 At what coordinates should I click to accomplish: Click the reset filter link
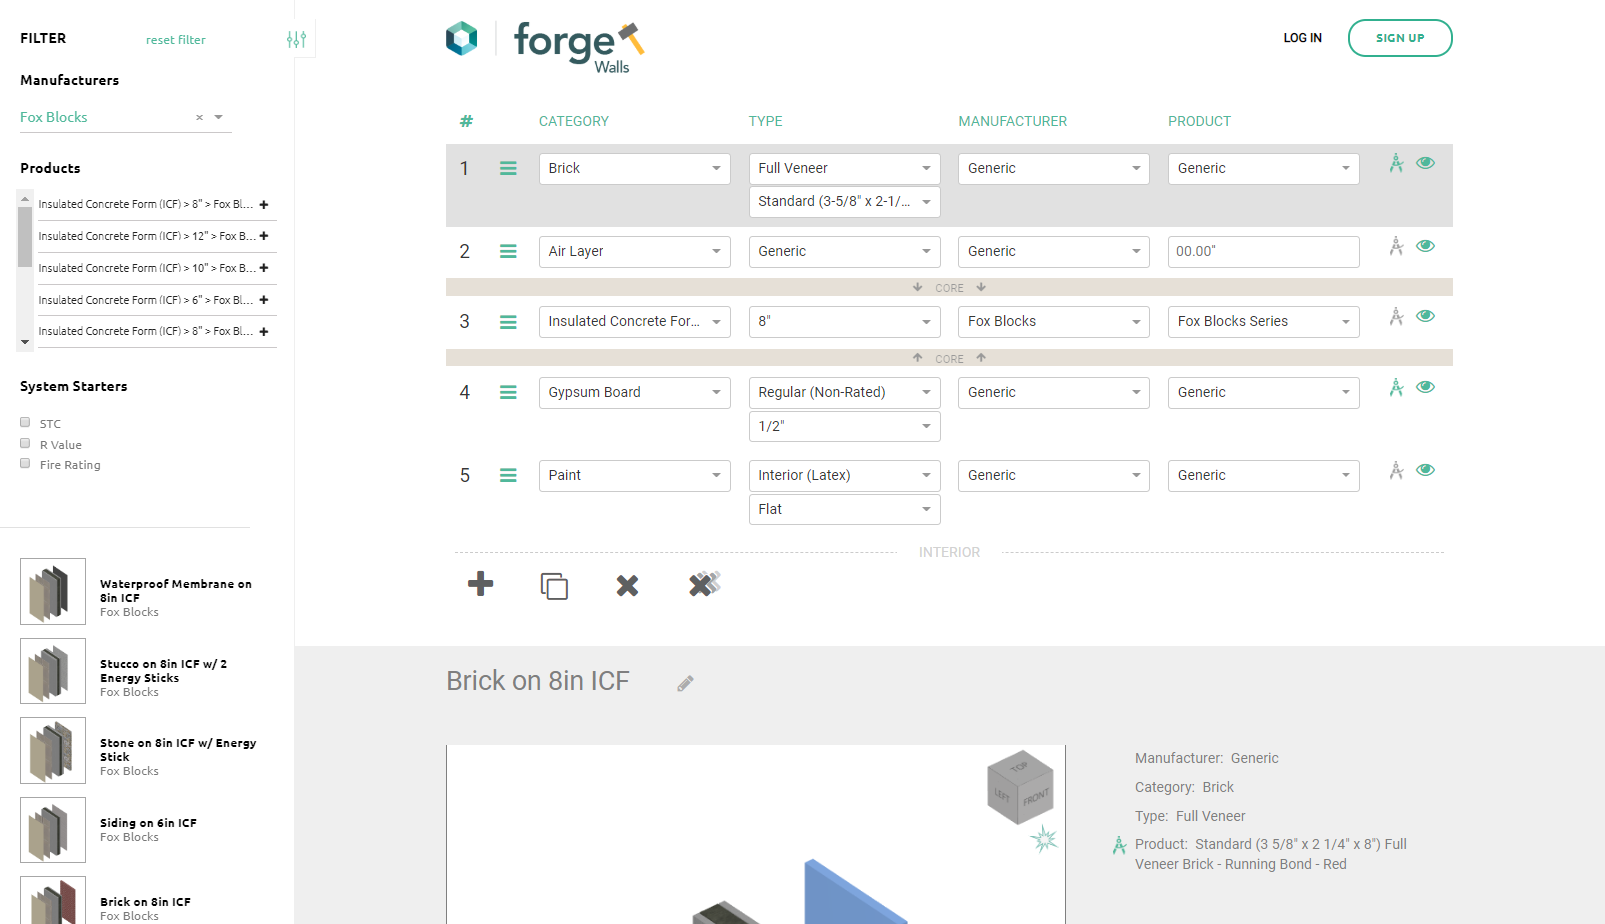coord(176,40)
